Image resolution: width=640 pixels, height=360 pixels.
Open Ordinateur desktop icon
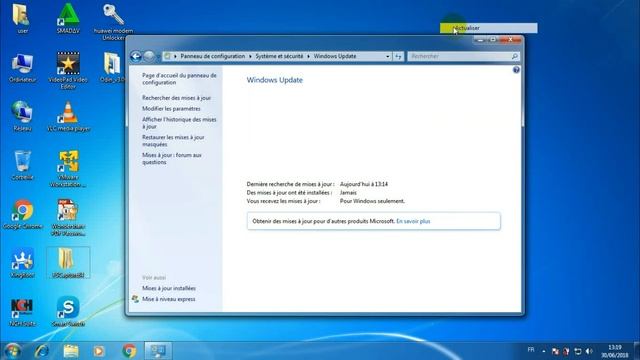point(22,68)
